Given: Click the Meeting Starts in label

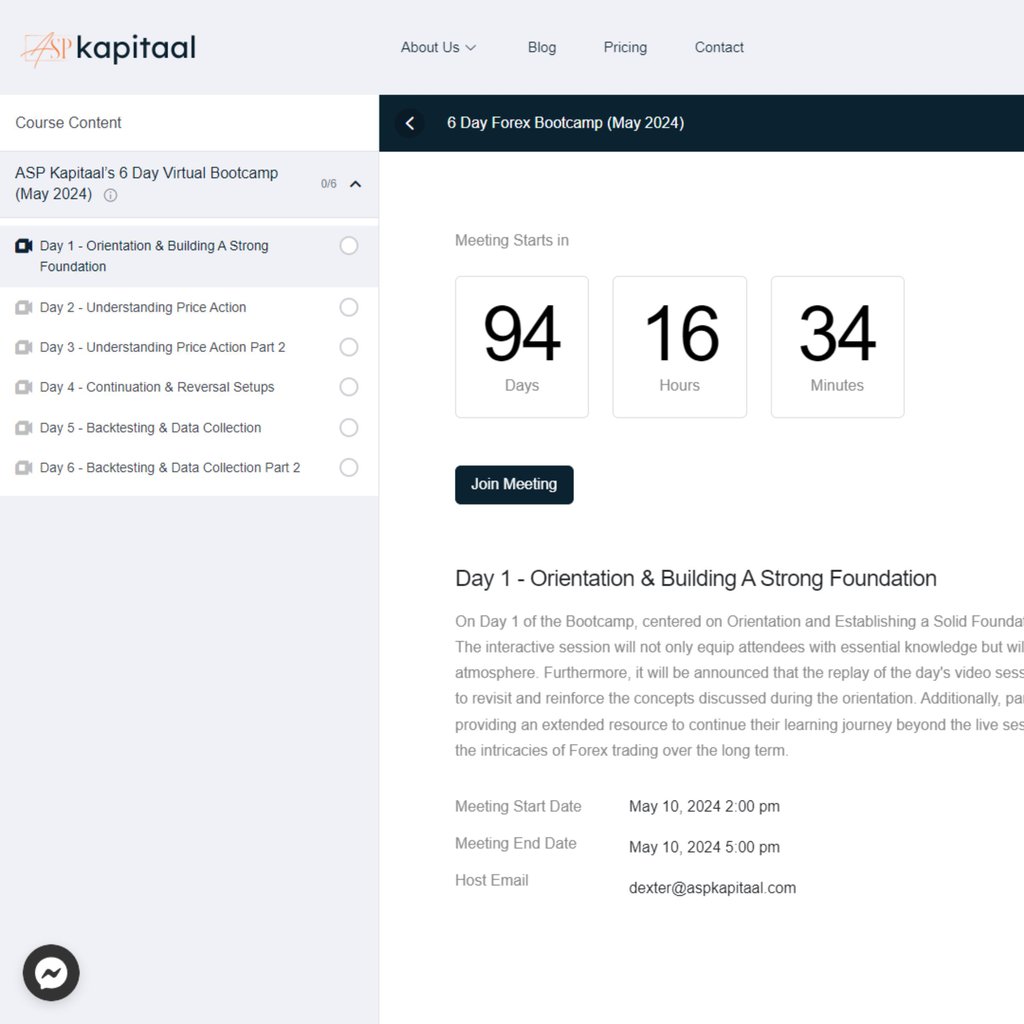Looking at the screenshot, I should [x=512, y=240].
